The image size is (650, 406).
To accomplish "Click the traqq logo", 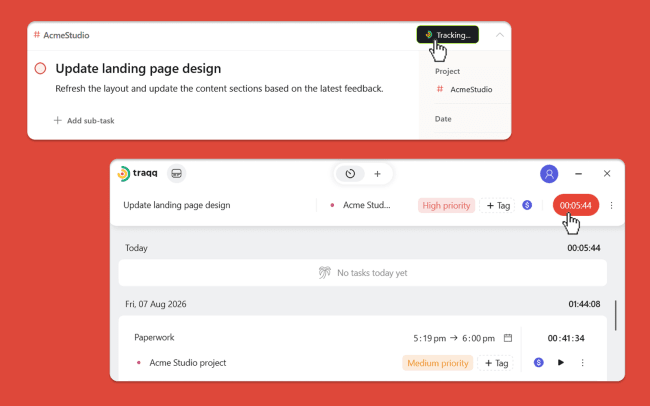I will (x=137, y=173).
